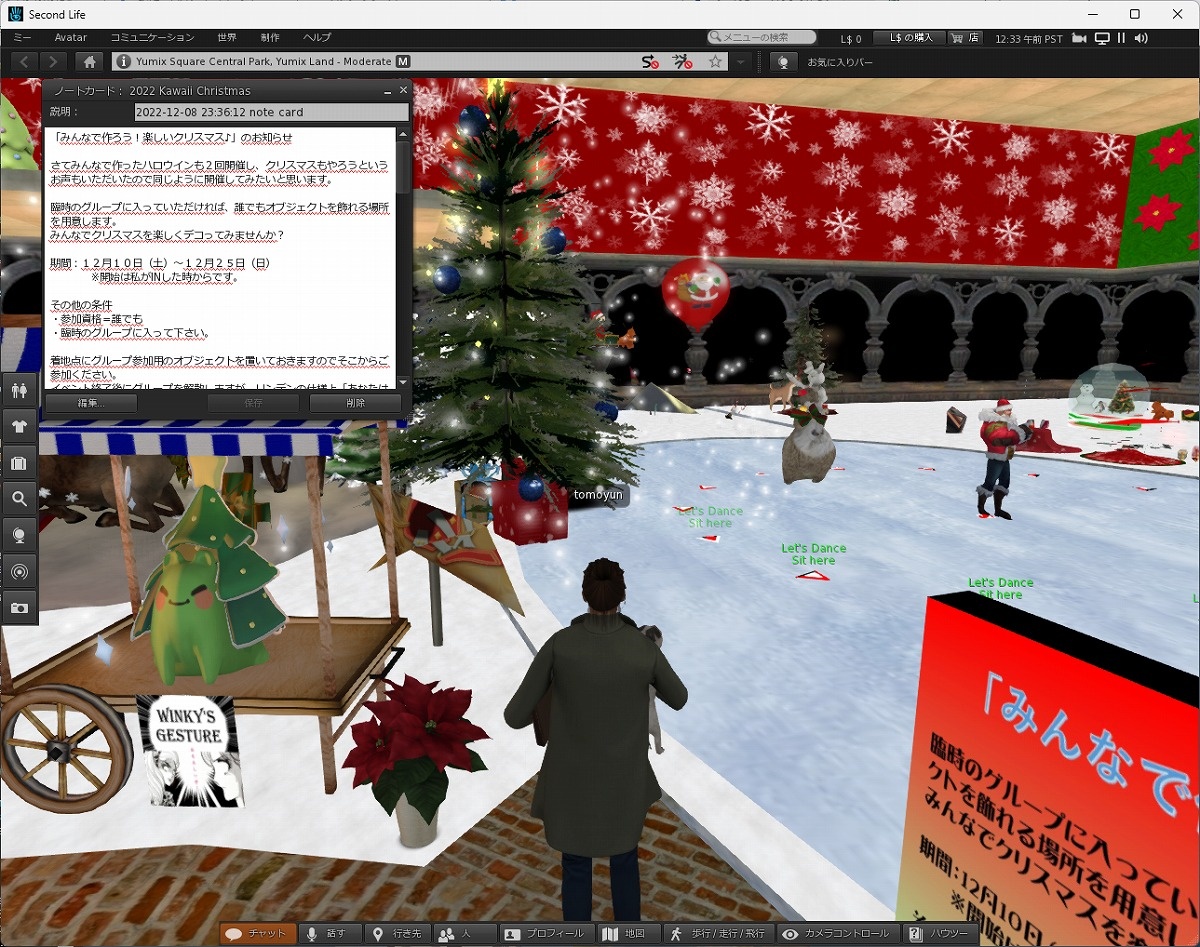Screen dimensions: 1200x947
Task: Open the コミュニケーション menu
Action: 152,37
